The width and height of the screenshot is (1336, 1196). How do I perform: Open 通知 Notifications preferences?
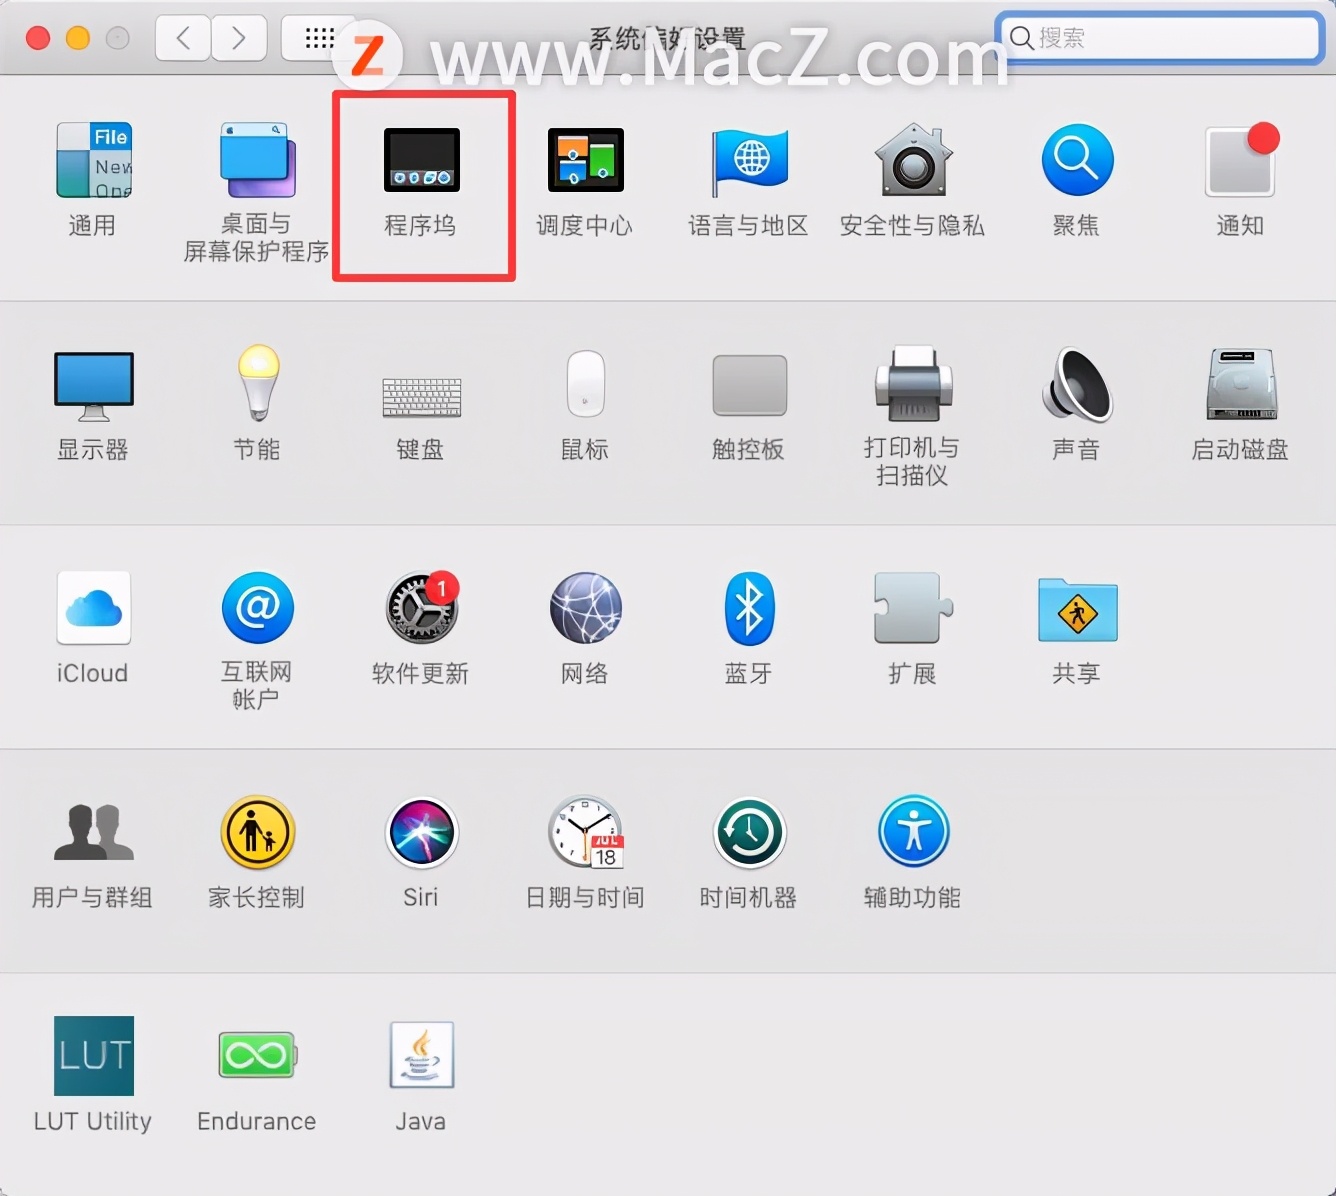(1240, 180)
